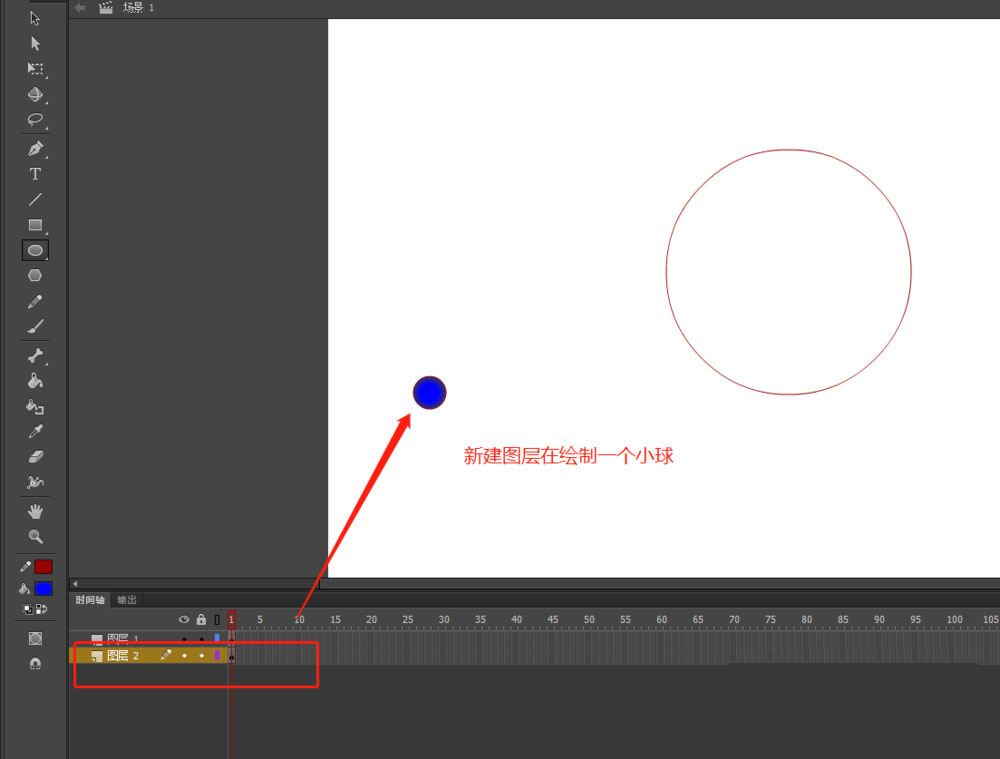
Task: Select the Rectangle tool
Action: tap(35, 225)
